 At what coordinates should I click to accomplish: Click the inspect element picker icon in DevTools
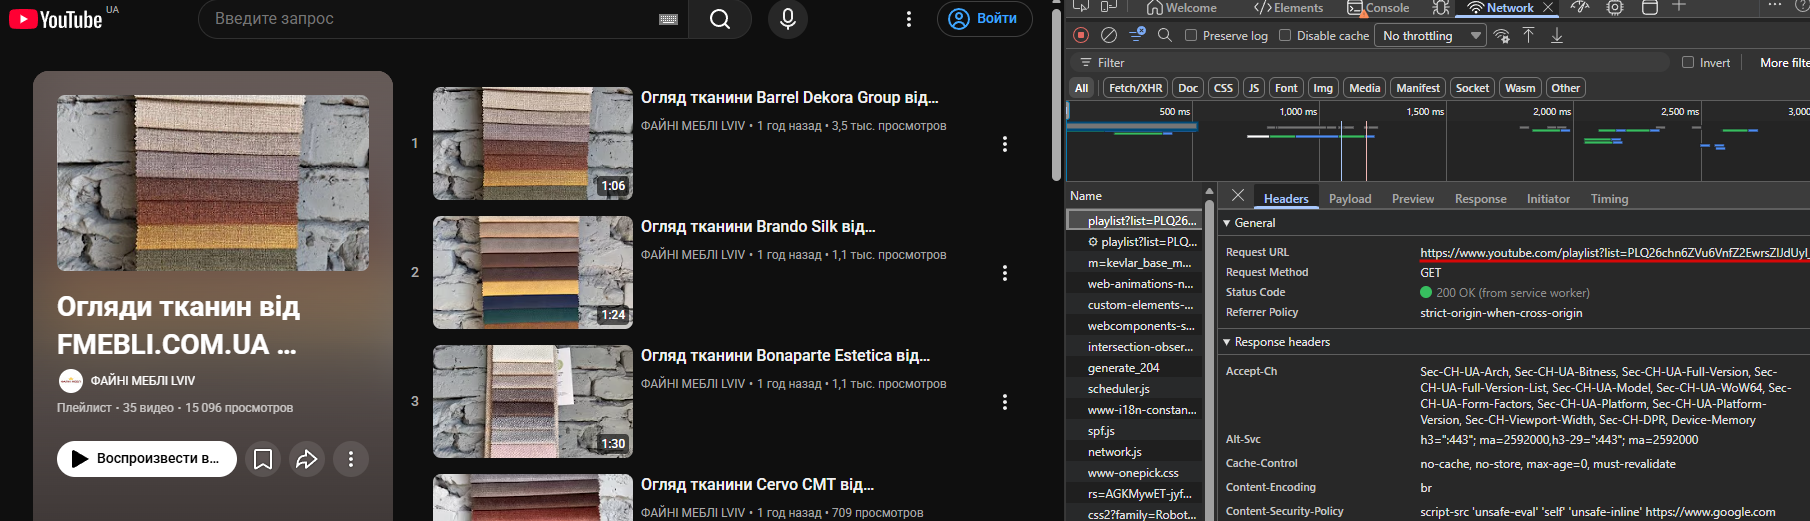point(1080,7)
